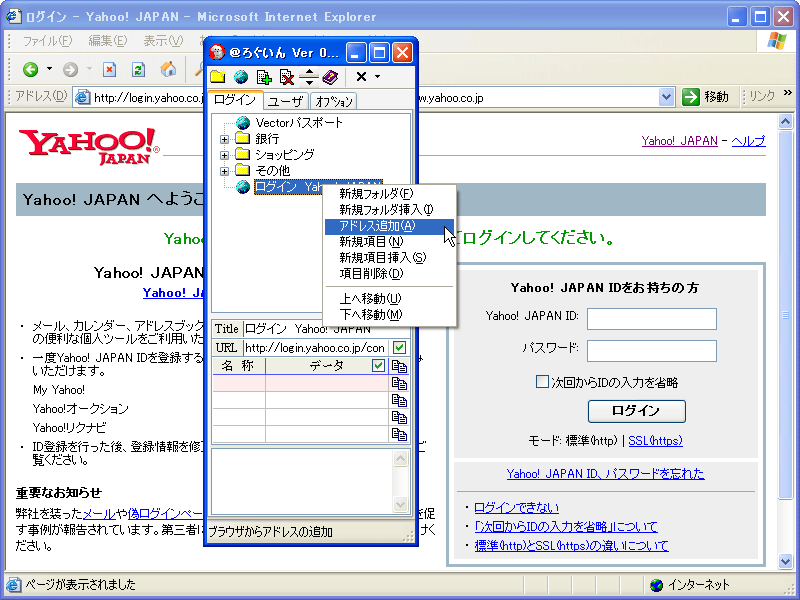This screenshot has width=800, height=600.
Task: Open the SSL(https) link
Action: [x=655, y=440]
